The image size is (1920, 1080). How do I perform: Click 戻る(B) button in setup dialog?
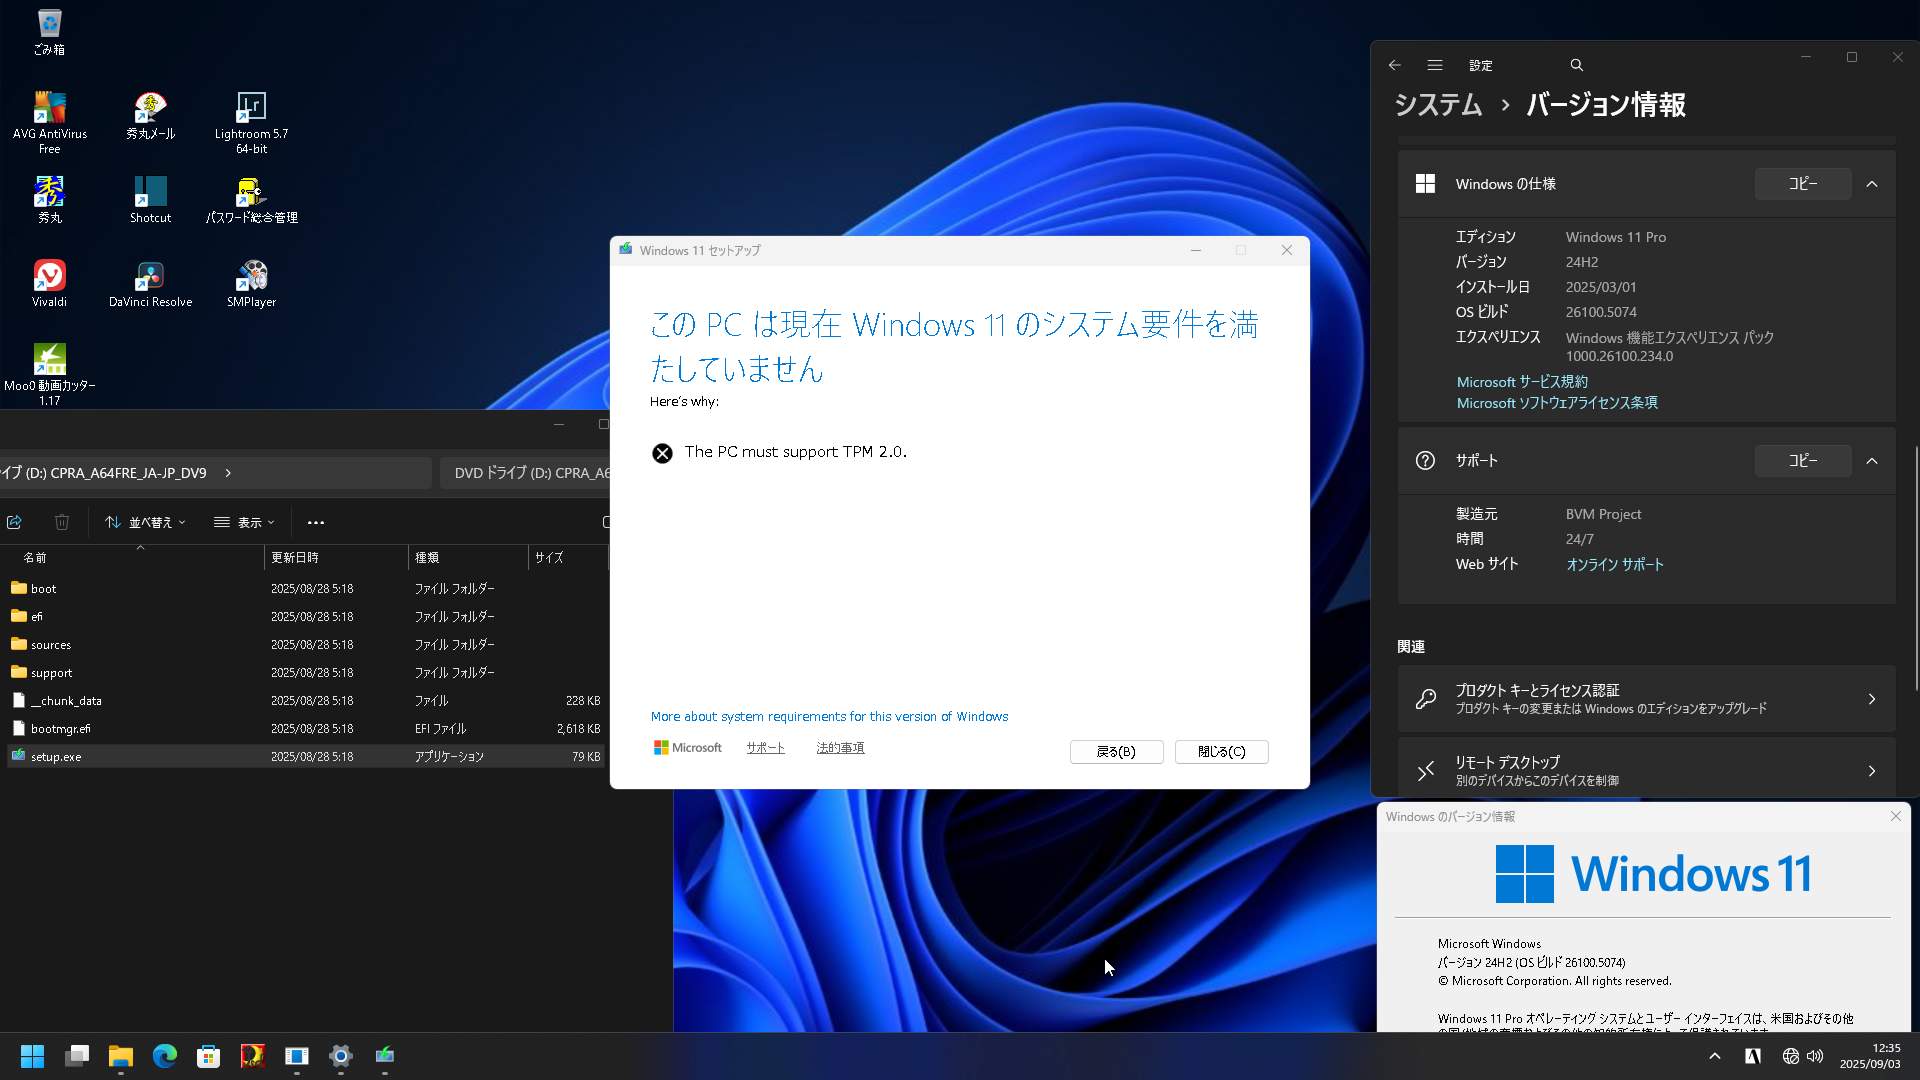click(1116, 751)
